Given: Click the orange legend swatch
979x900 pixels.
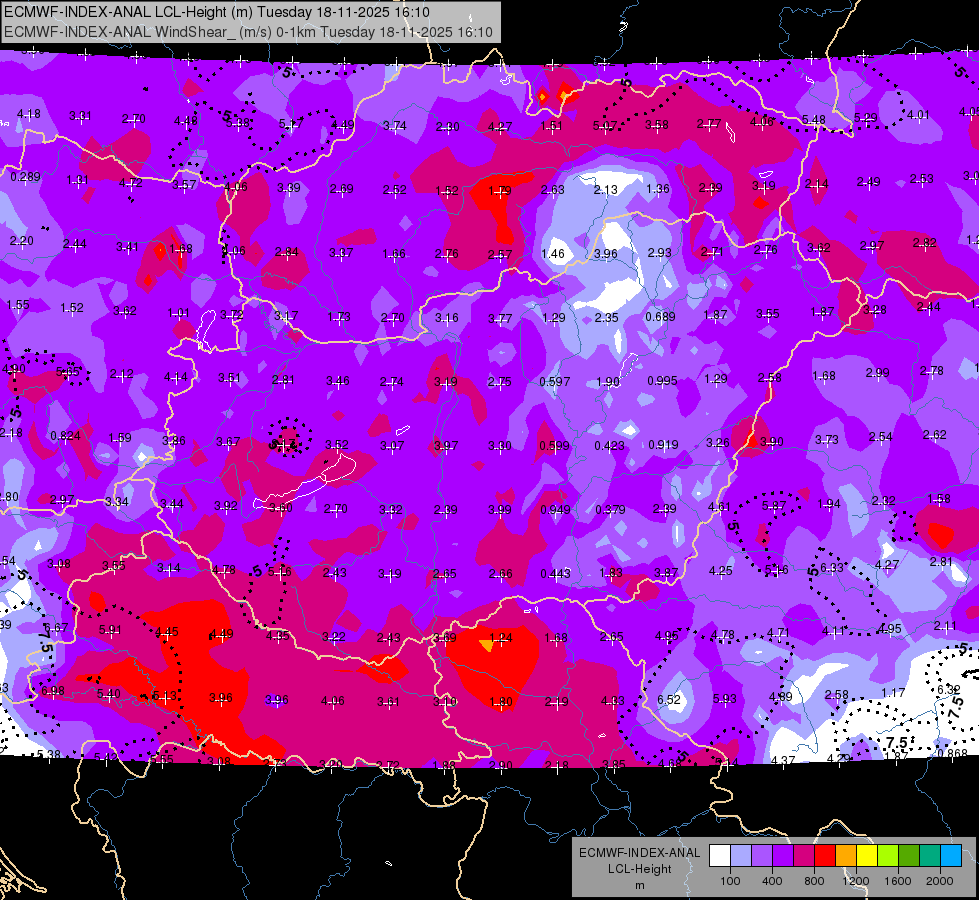Looking at the screenshot, I should (x=846, y=856).
